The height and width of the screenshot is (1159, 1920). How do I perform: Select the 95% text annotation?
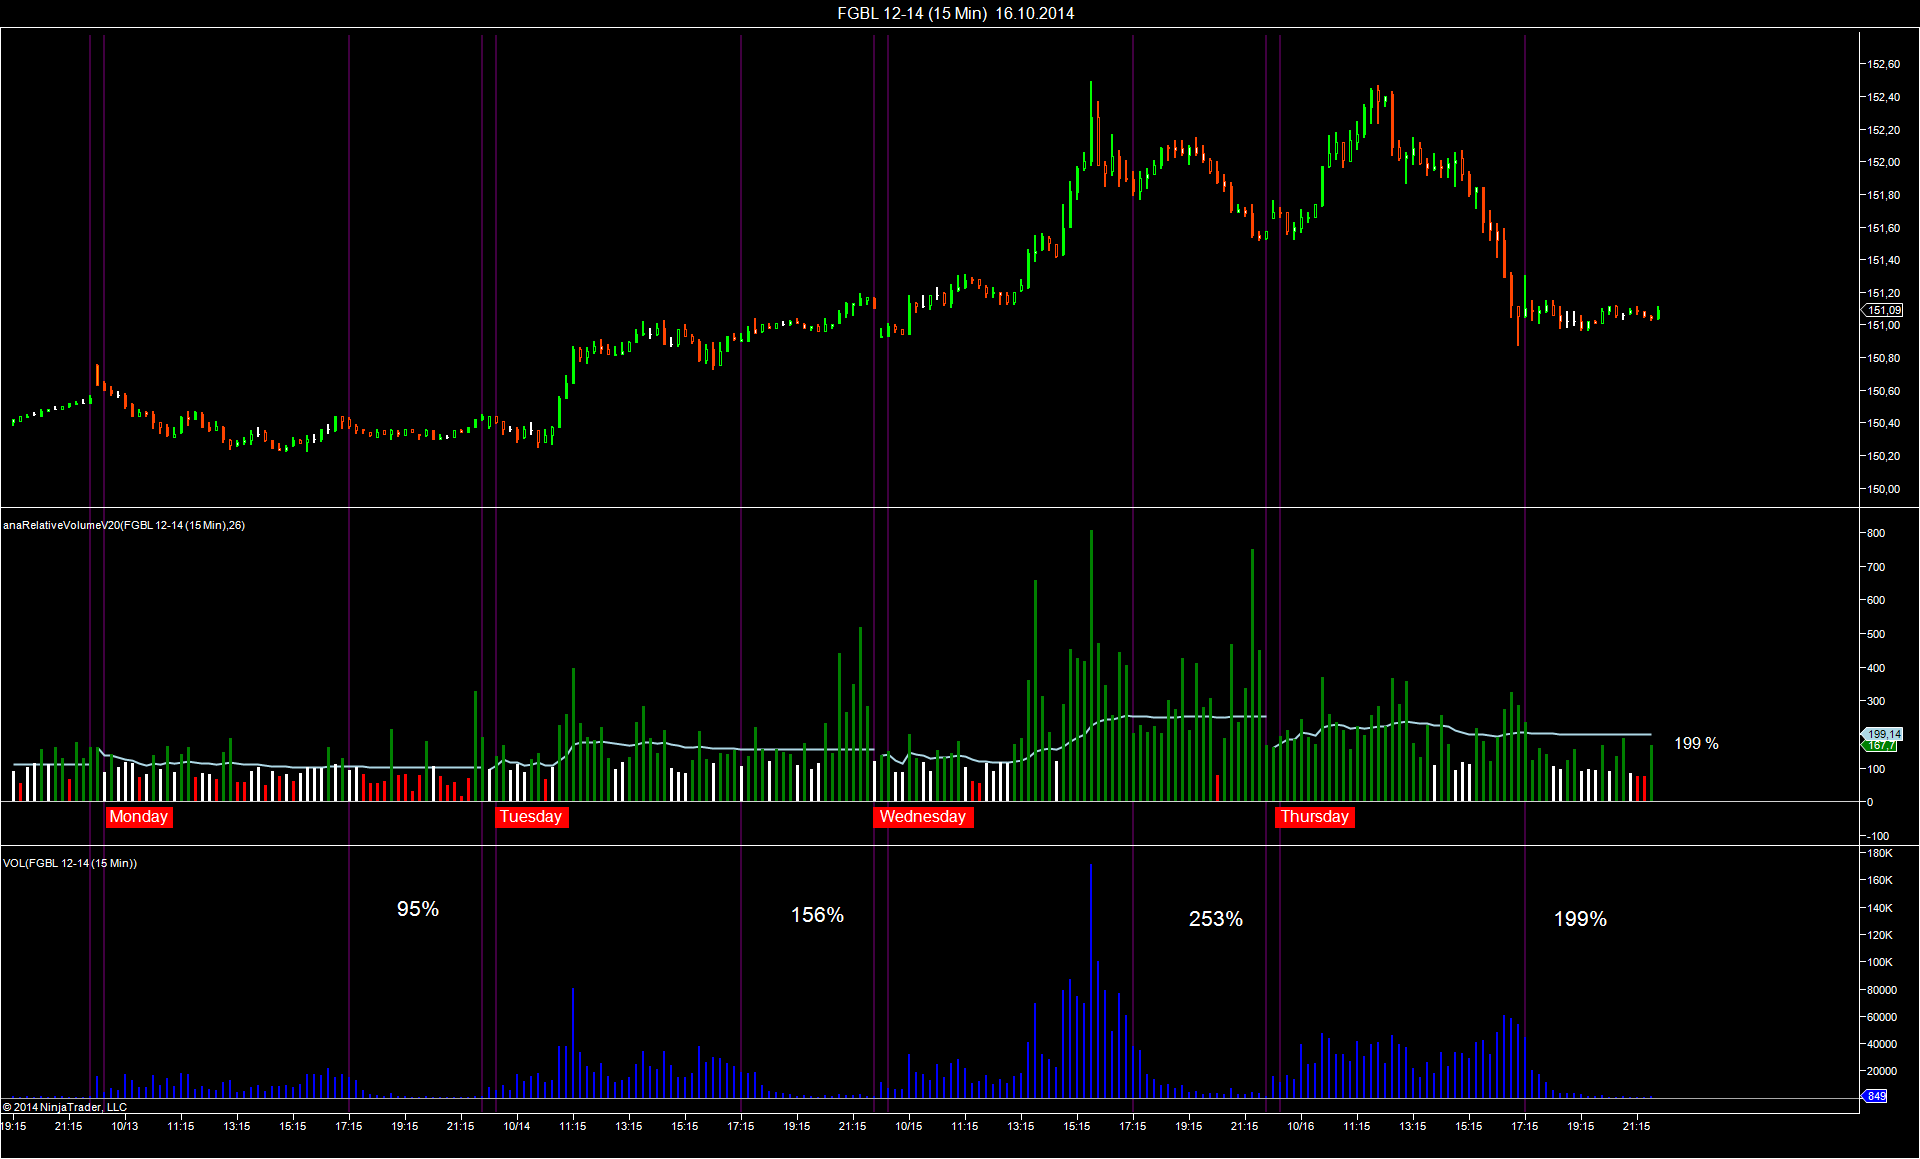418,909
